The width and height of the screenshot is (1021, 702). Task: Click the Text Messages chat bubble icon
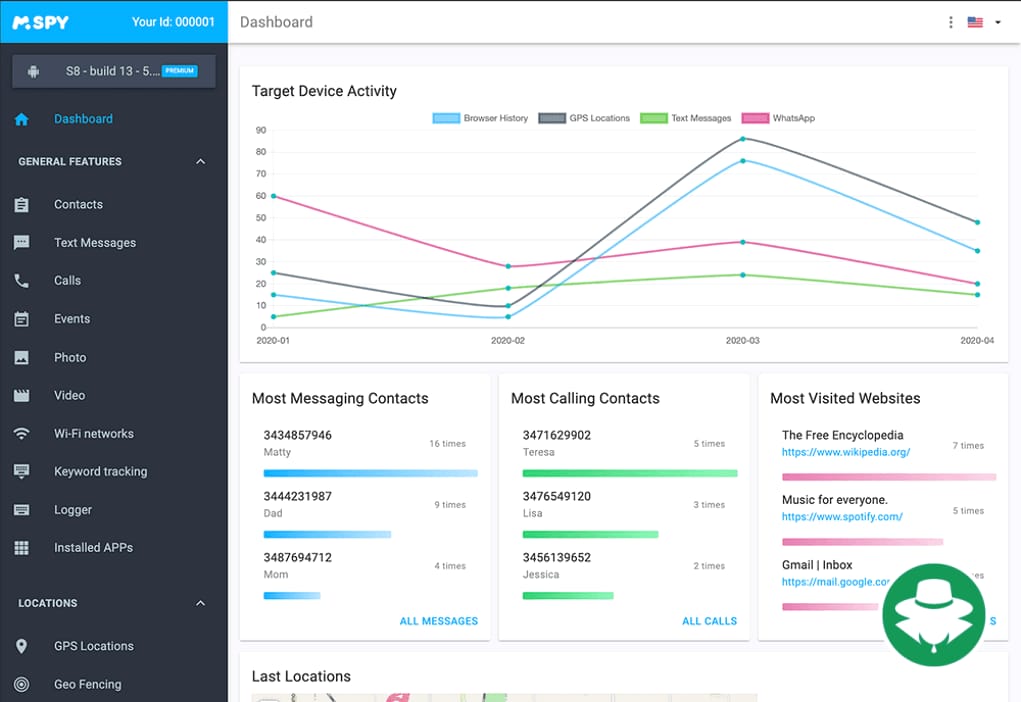click(x=21, y=243)
